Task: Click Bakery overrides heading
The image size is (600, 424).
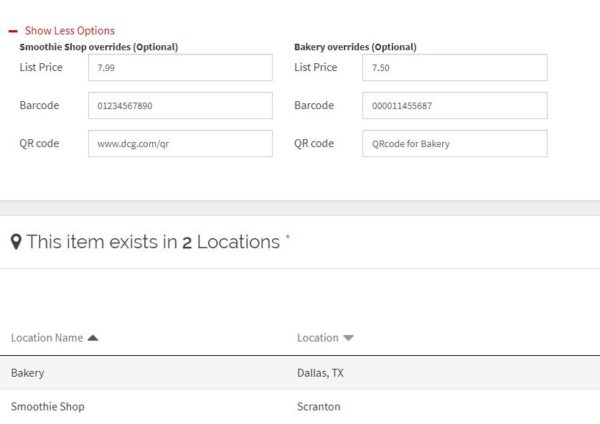Action: [355, 47]
